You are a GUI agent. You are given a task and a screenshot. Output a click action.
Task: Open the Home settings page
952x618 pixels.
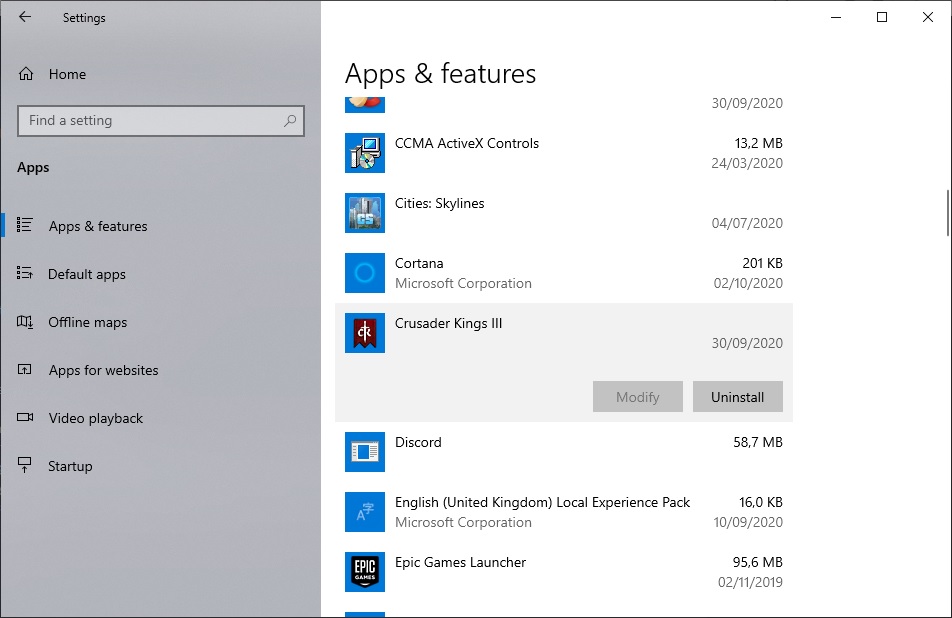(x=67, y=74)
